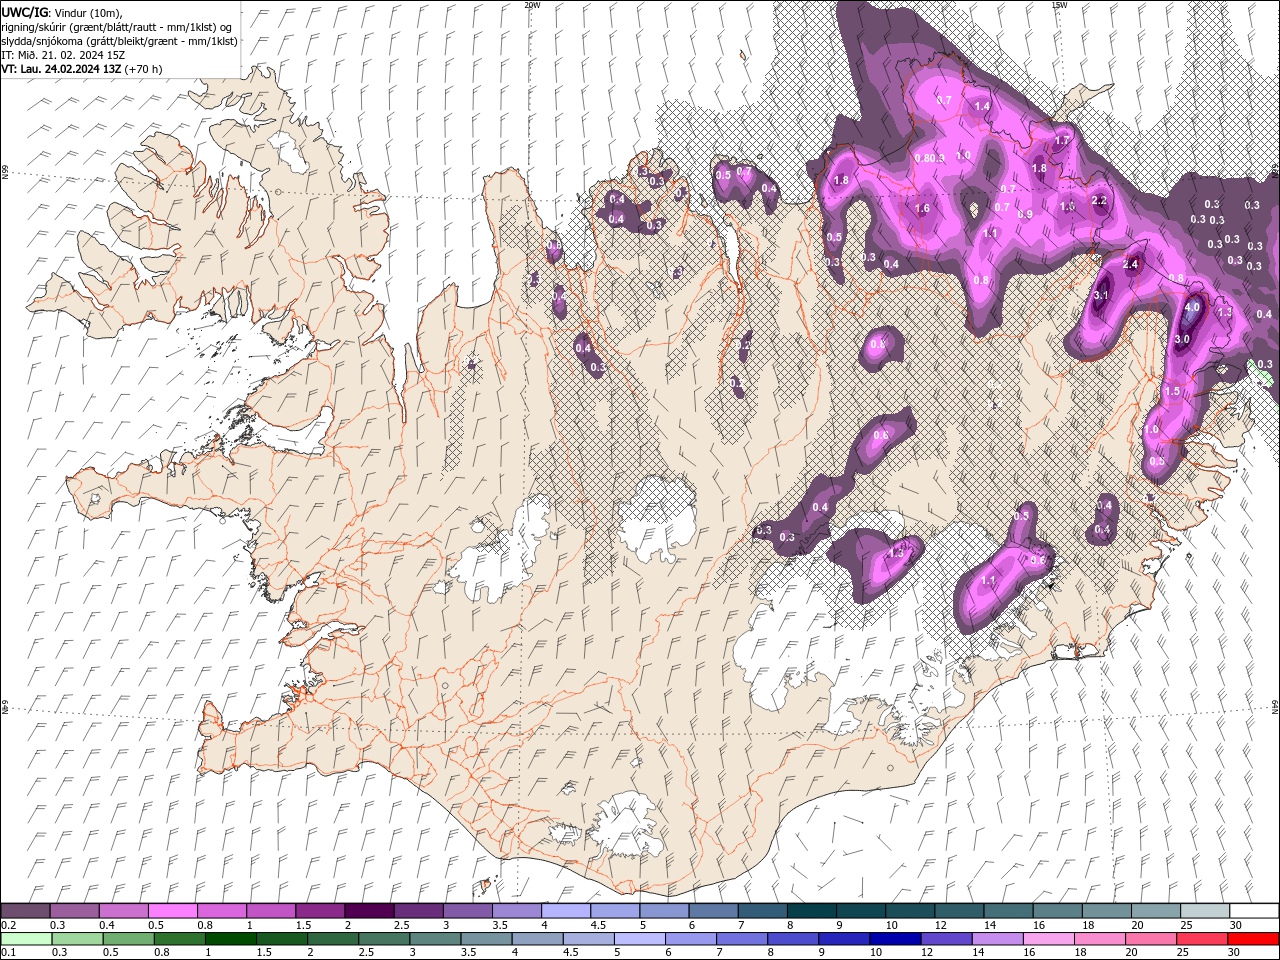This screenshot has width=1280, height=960.
Task: Click the 1.4 snowfall value on the map
Action: tap(982, 106)
